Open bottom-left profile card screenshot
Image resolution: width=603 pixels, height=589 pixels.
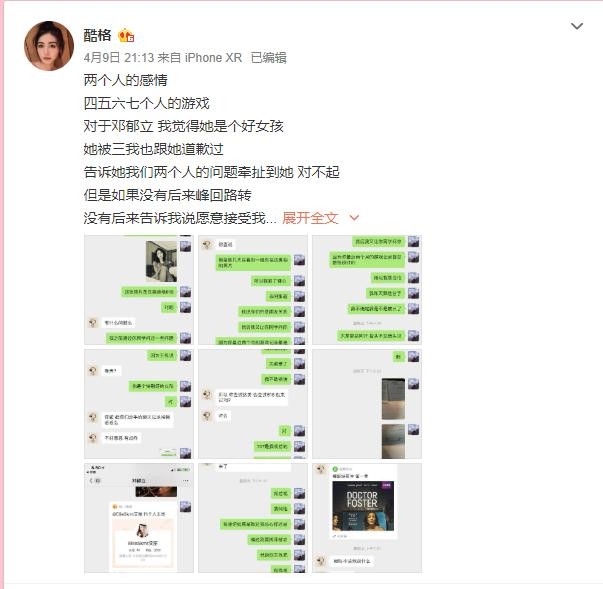pos(139,518)
